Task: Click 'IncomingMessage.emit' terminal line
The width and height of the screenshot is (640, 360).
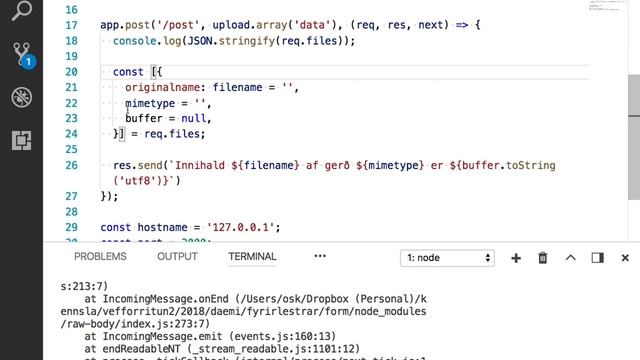Action: coord(162,336)
